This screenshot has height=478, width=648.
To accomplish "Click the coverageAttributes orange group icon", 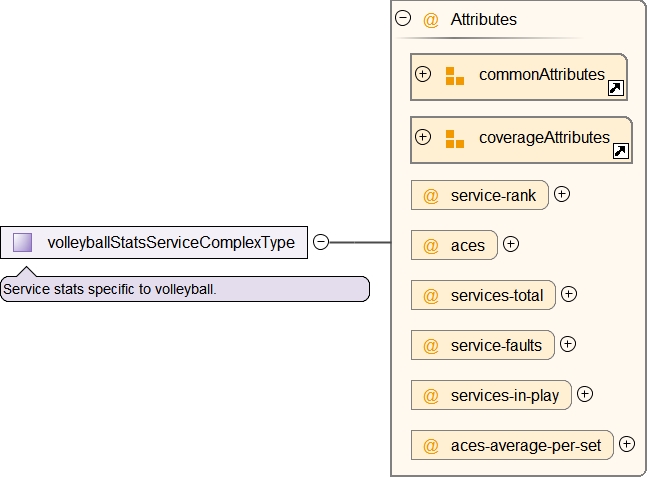I will coord(455,139).
